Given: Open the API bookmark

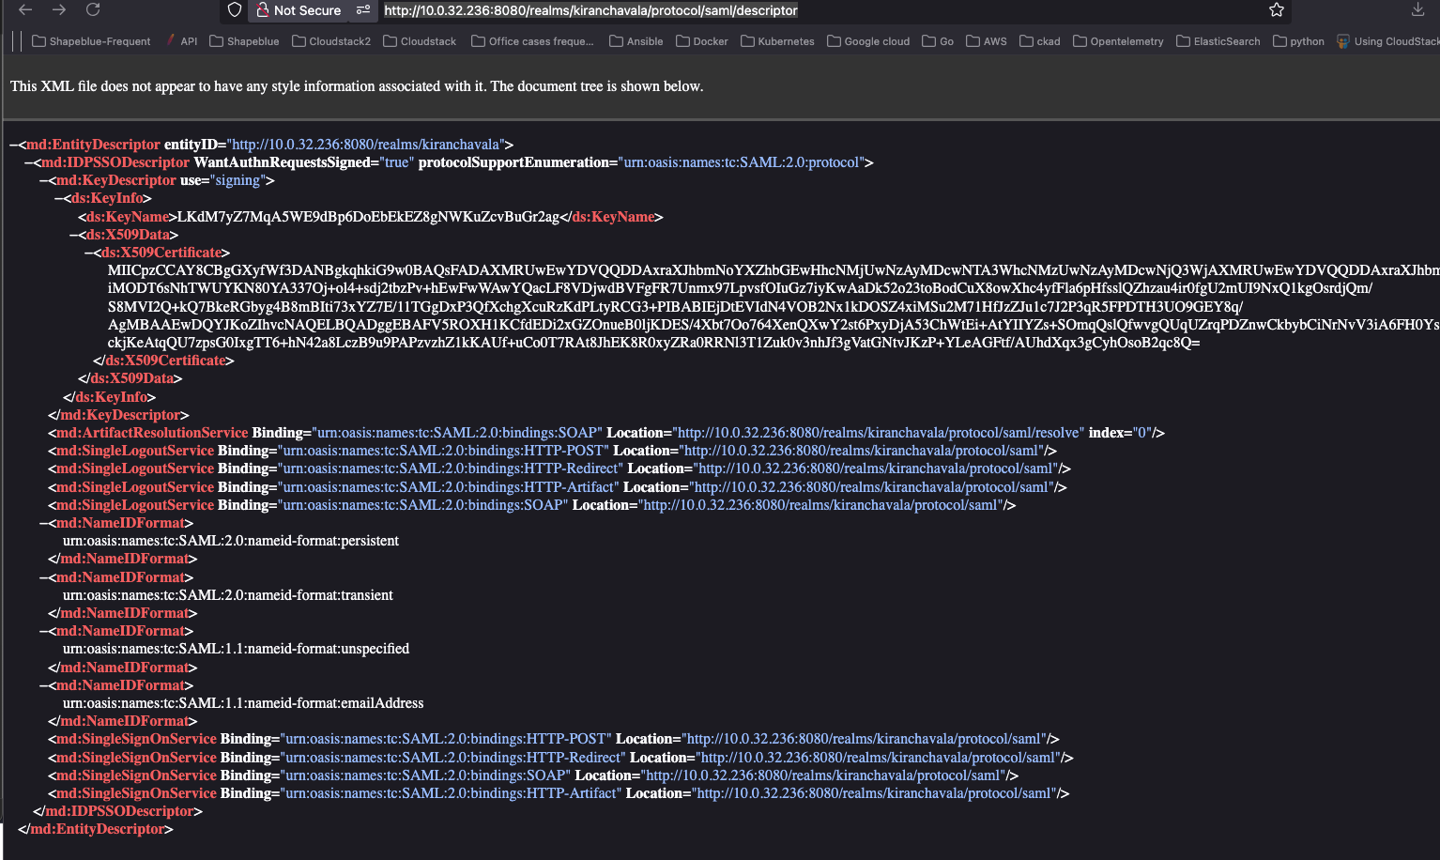Looking at the screenshot, I should (x=181, y=41).
